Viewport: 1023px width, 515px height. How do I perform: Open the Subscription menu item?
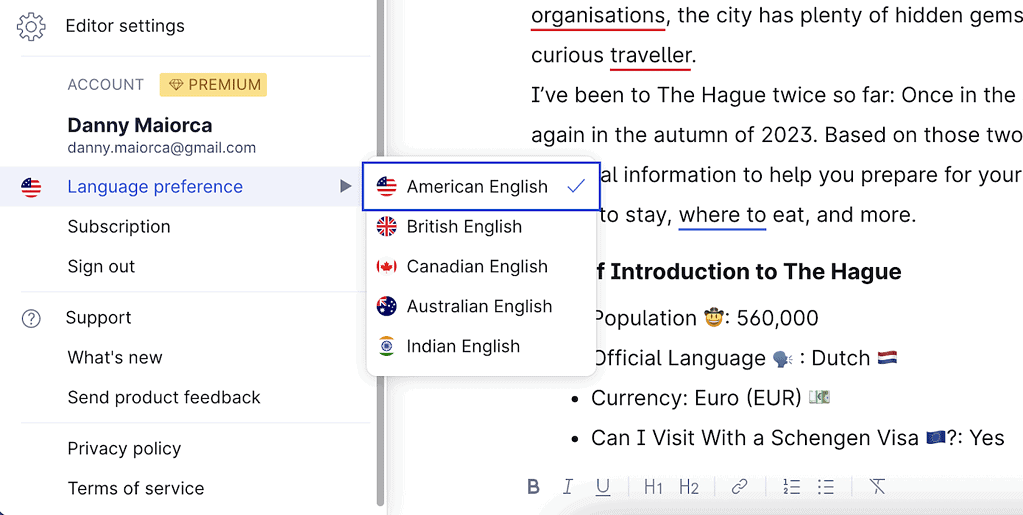pos(119,227)
